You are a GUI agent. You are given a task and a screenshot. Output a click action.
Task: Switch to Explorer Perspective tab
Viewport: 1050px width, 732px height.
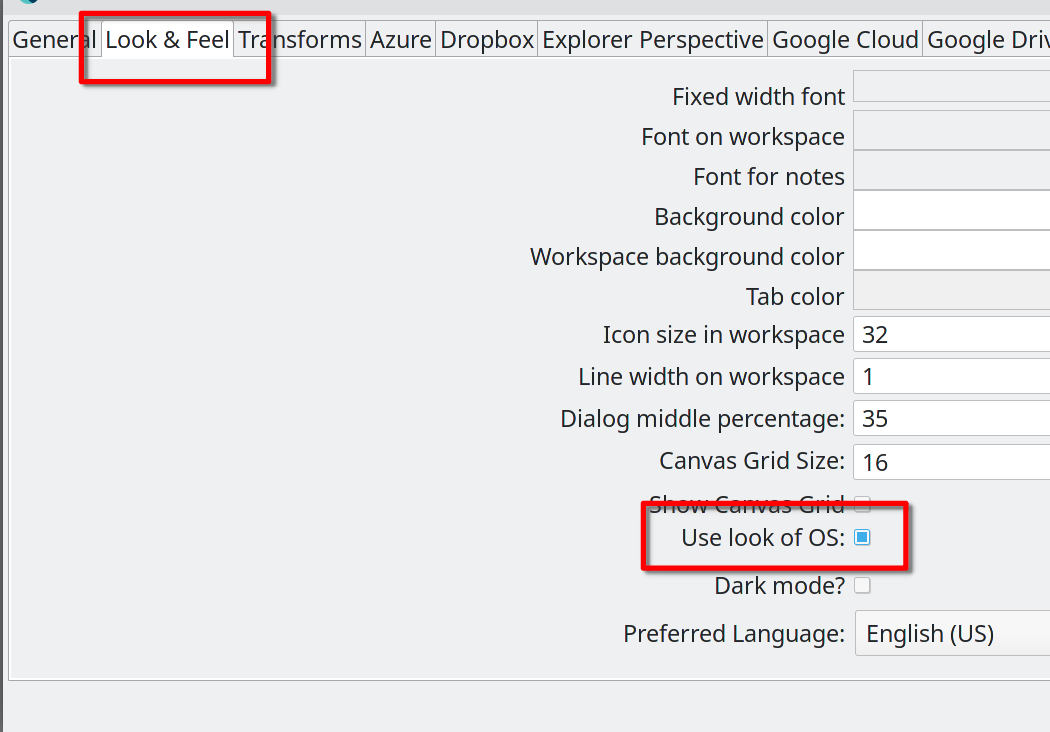tap(652, 40)
